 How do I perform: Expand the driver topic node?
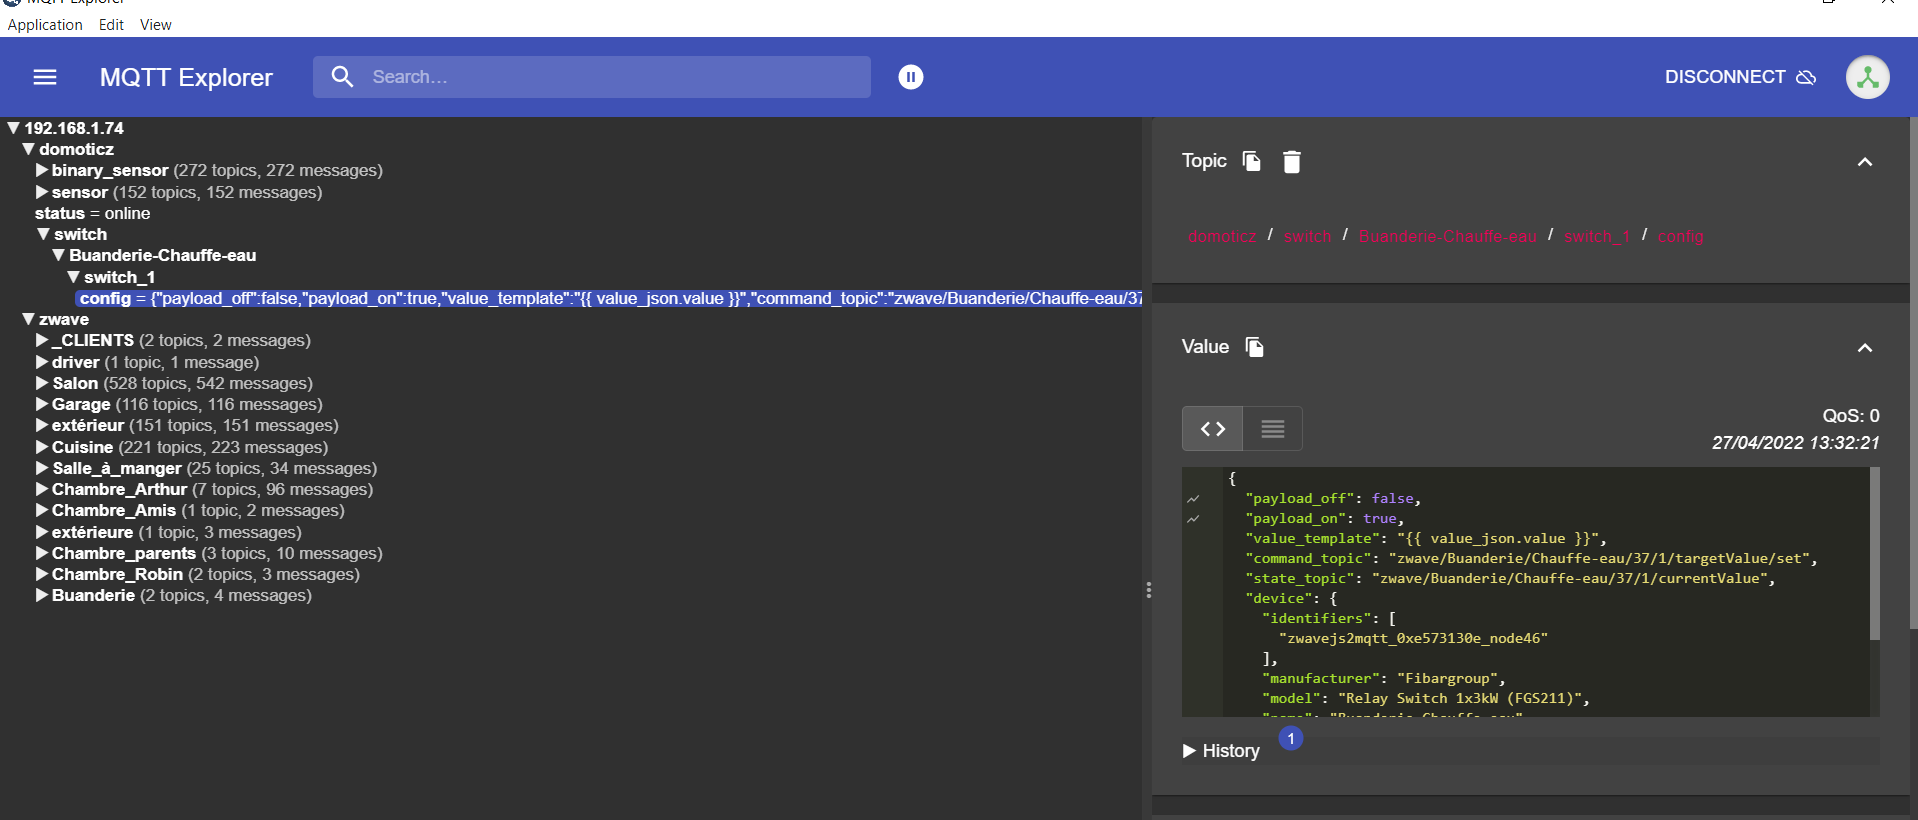pyautogui.click(x=42, y=362)
